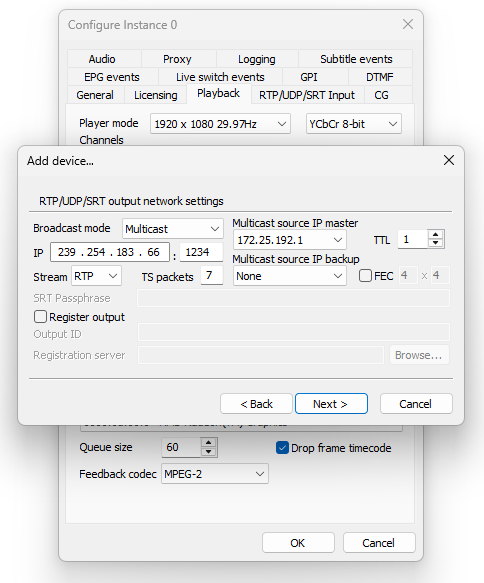Open the YCbCr 8-bit dropdown
This screenshot has width=484, height=583.
point(354,124)
